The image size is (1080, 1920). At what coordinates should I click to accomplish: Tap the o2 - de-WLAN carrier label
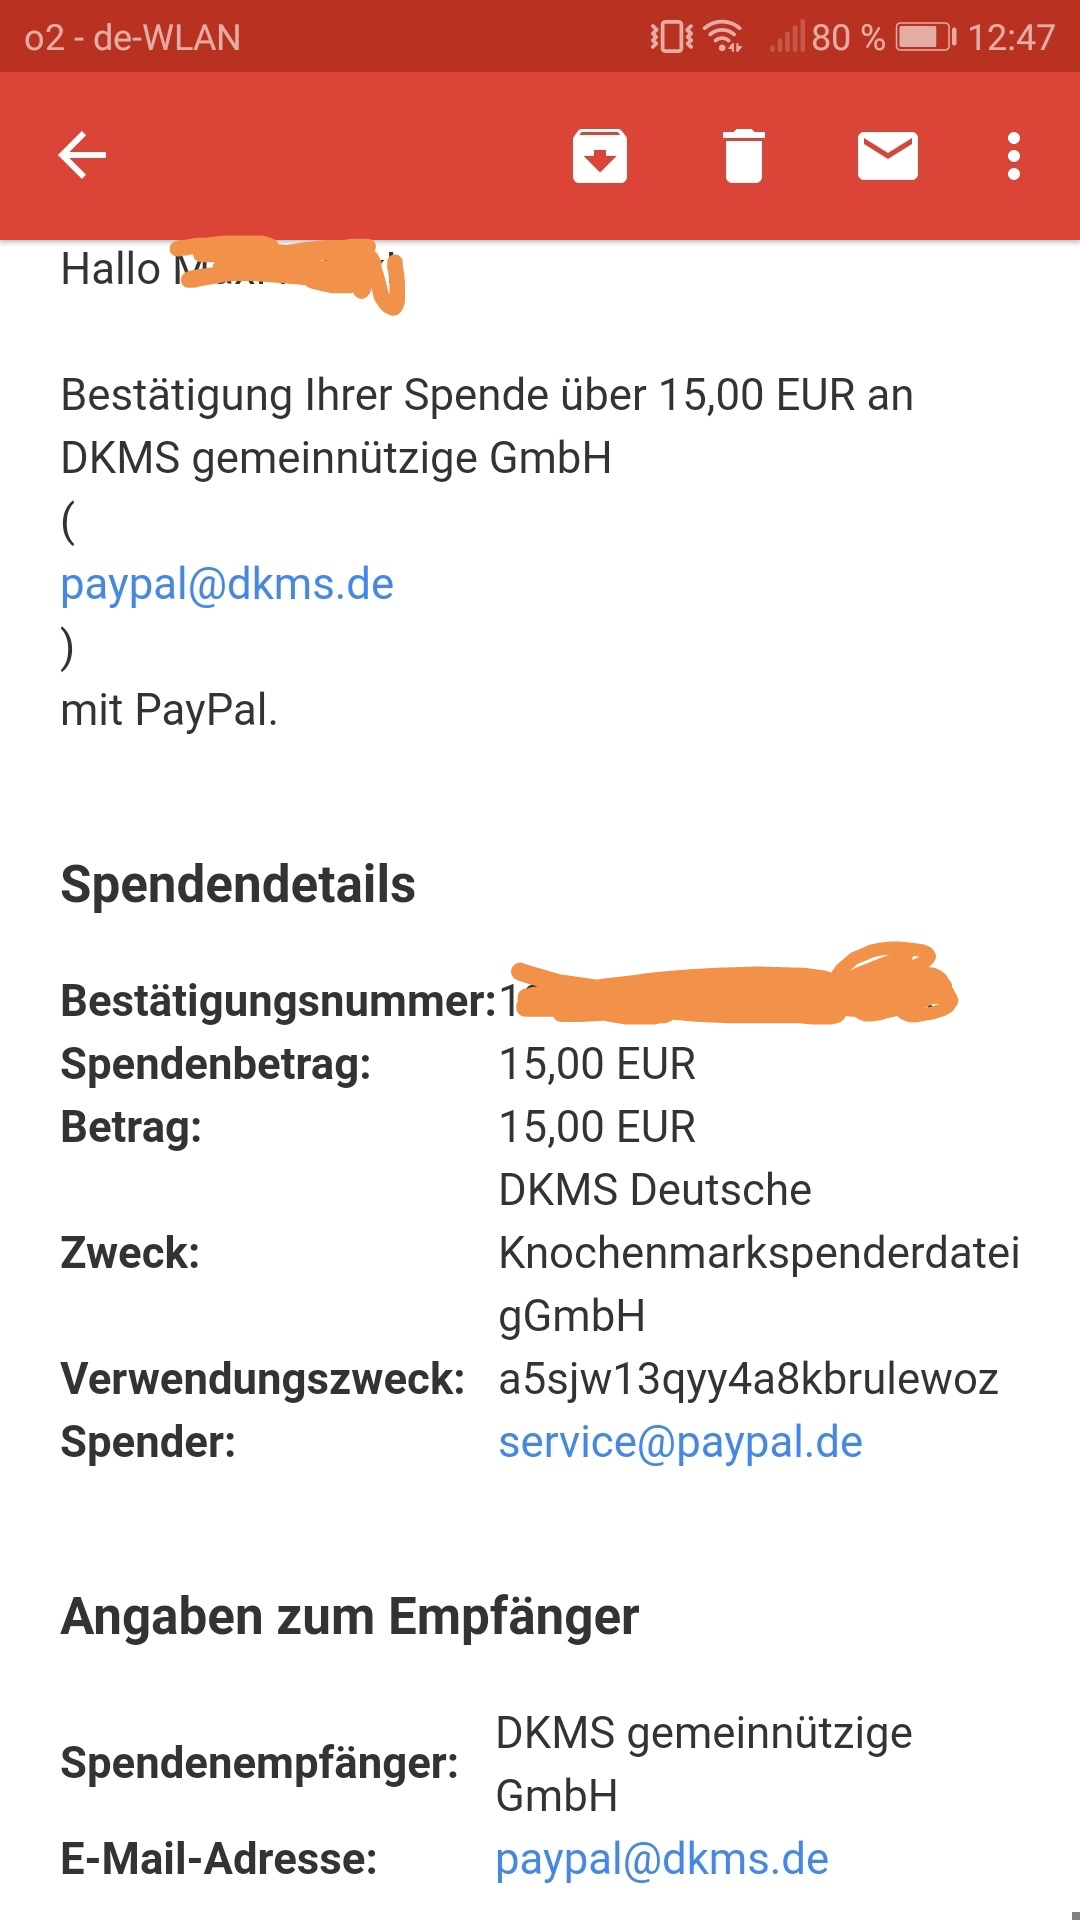point(132,38)
